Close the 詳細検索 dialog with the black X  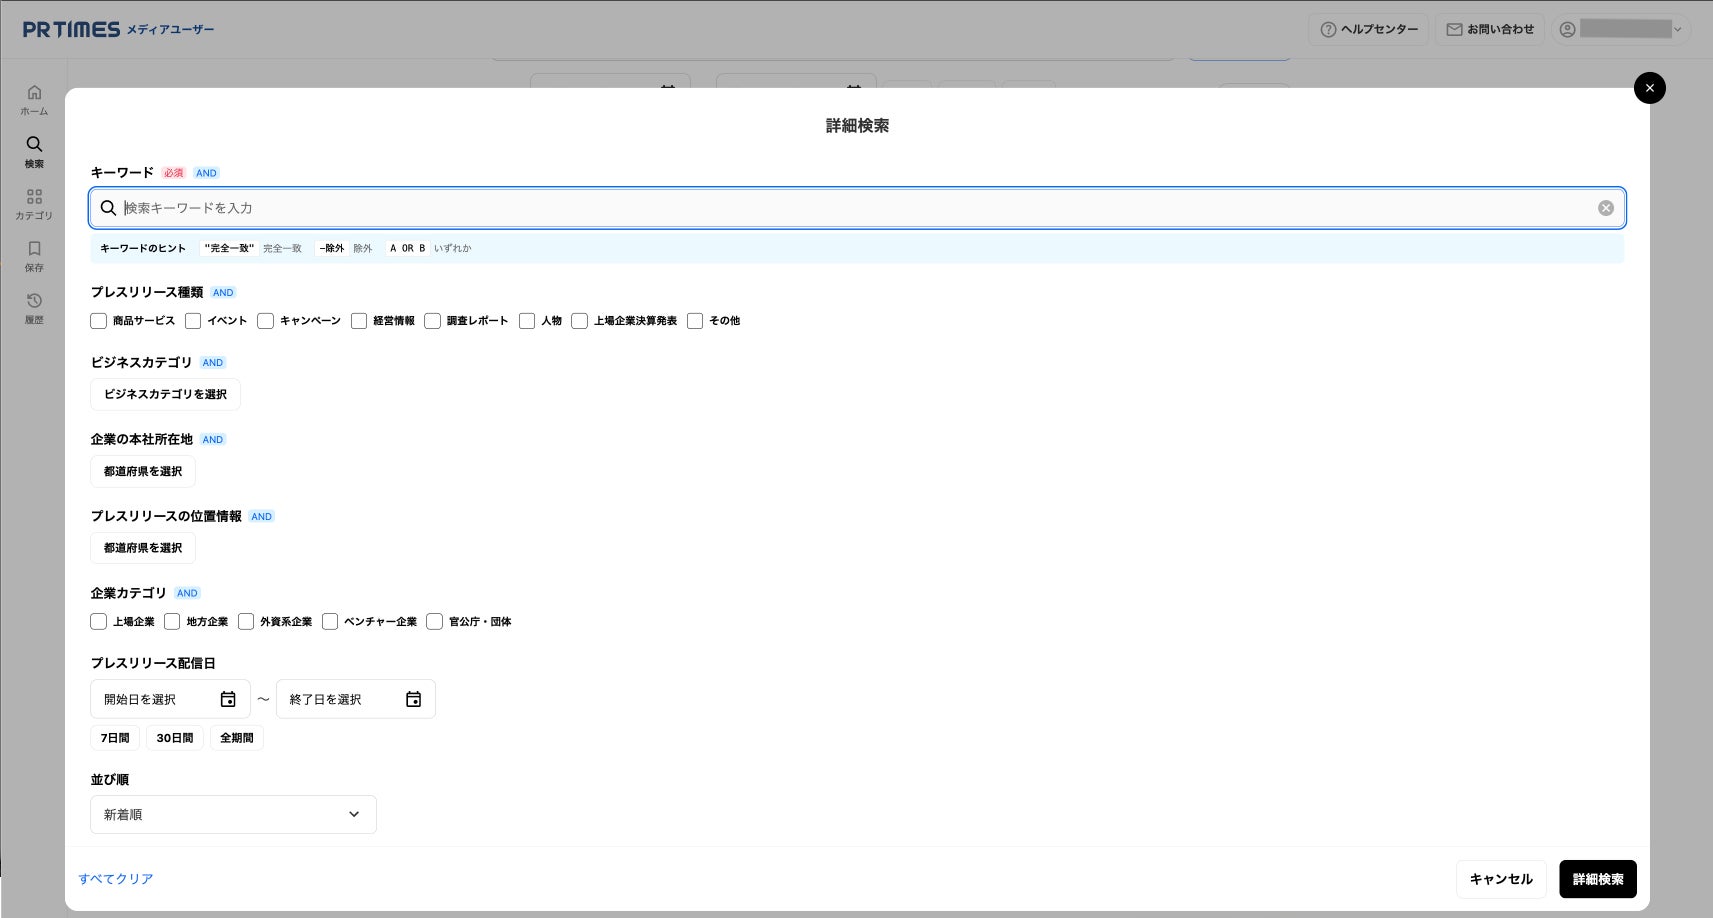pos(1649,88)
